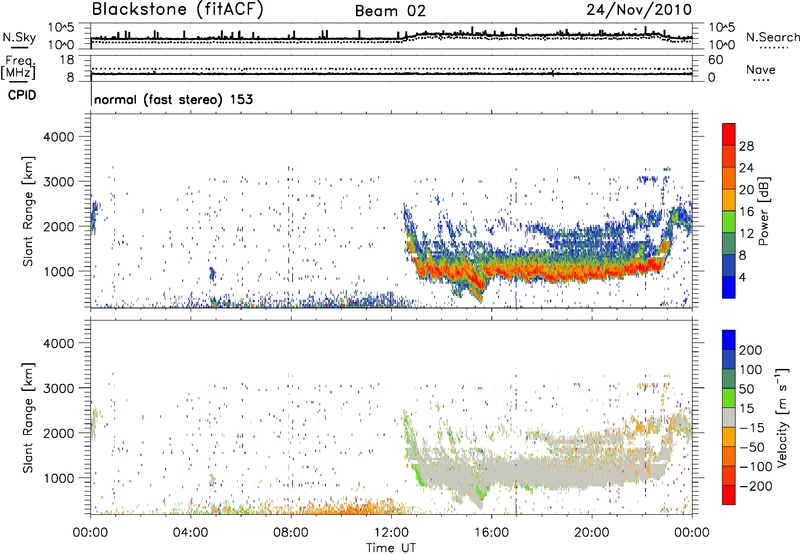Screen dimensions: 800x554
Task: Click 'Slant Range [km]' label of power panel
Action: [x=28, y=211]
